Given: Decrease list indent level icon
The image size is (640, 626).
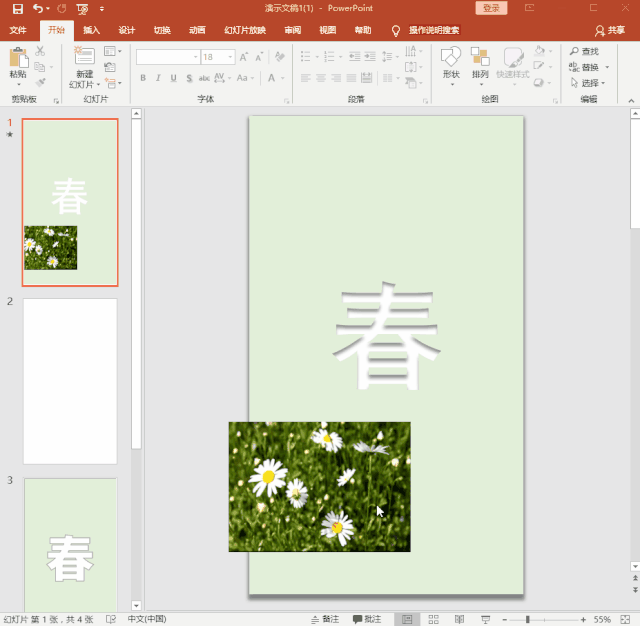Looking at the screenshot, I should click(355, 57).
